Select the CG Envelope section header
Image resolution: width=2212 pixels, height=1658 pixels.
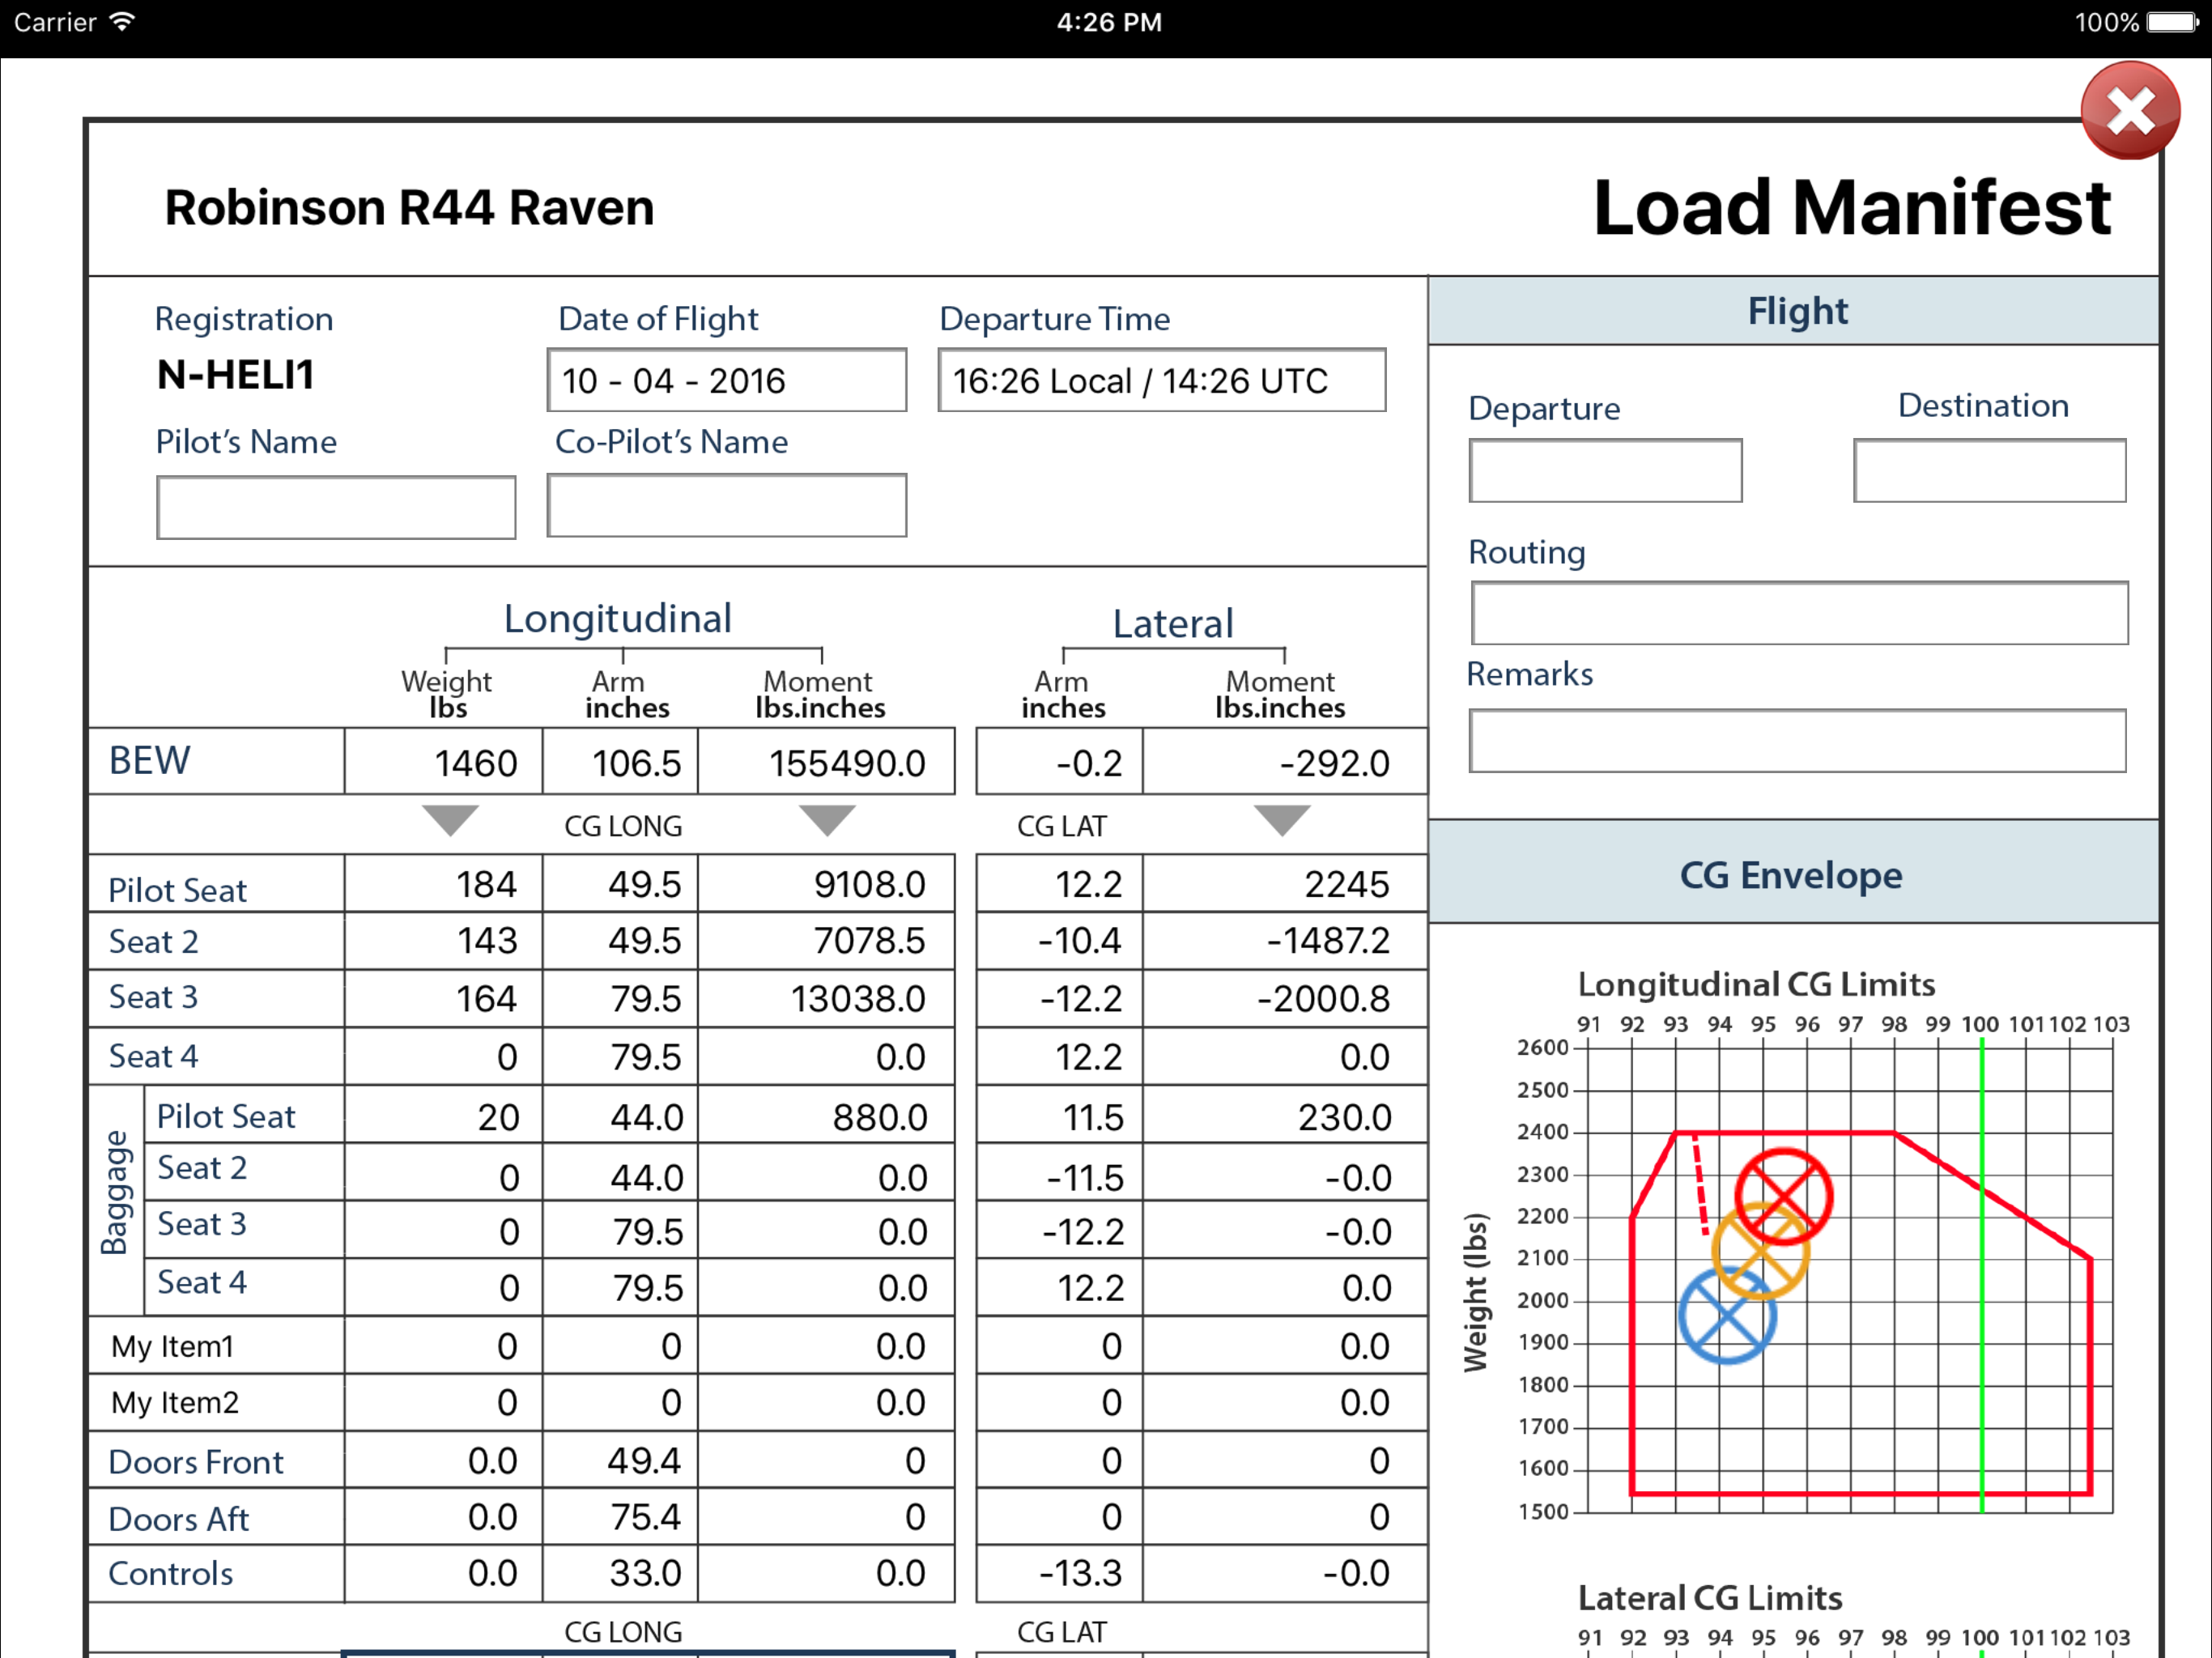pos(1792,874)
